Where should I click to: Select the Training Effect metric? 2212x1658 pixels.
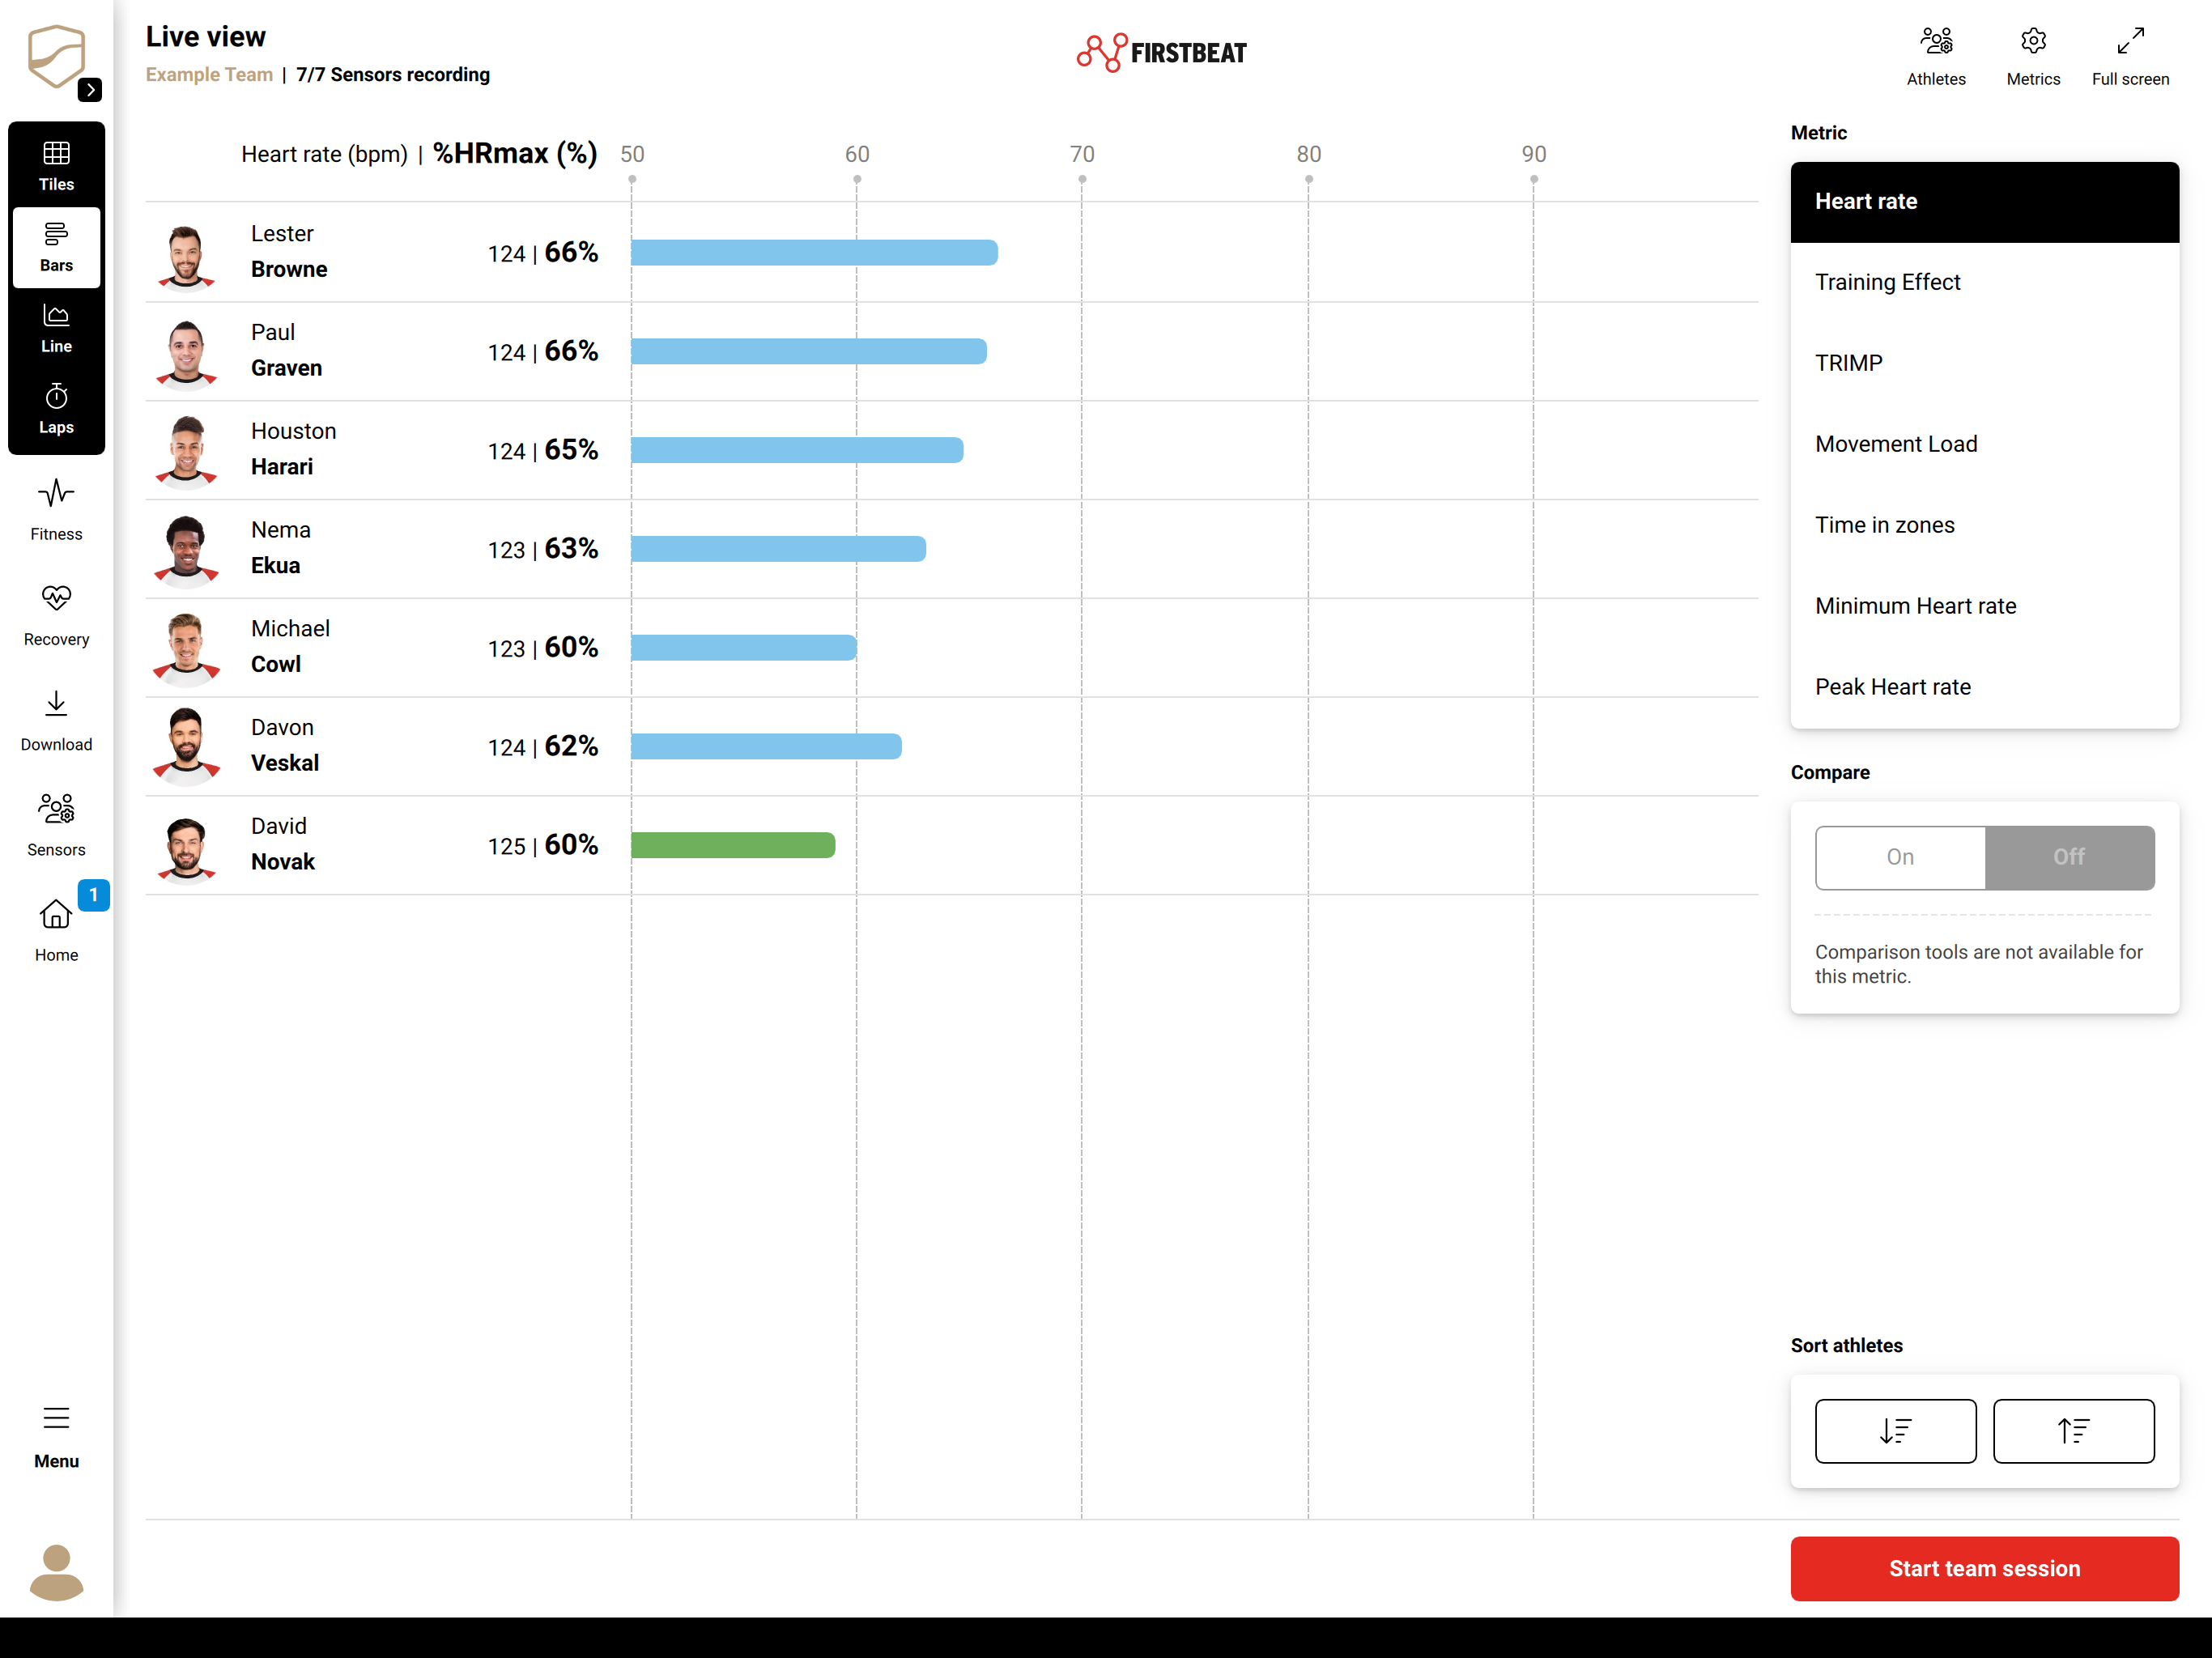click(x=1984, y=283)
